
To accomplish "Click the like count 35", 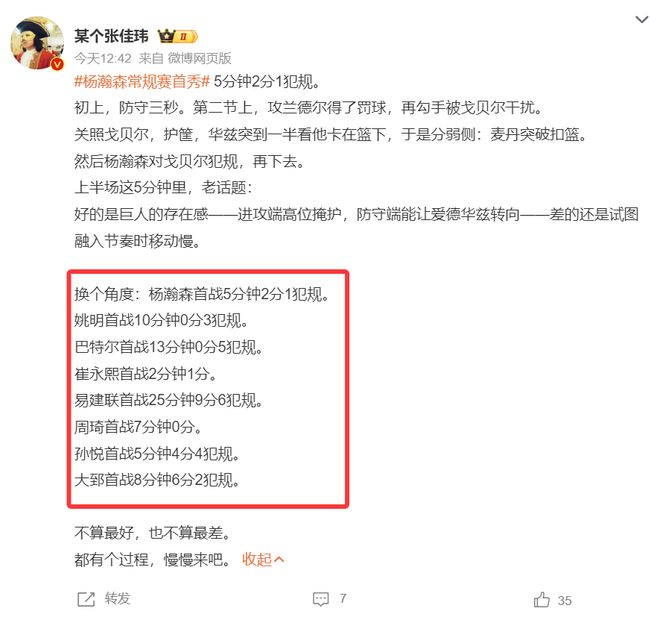I will [x=564, y=600].
